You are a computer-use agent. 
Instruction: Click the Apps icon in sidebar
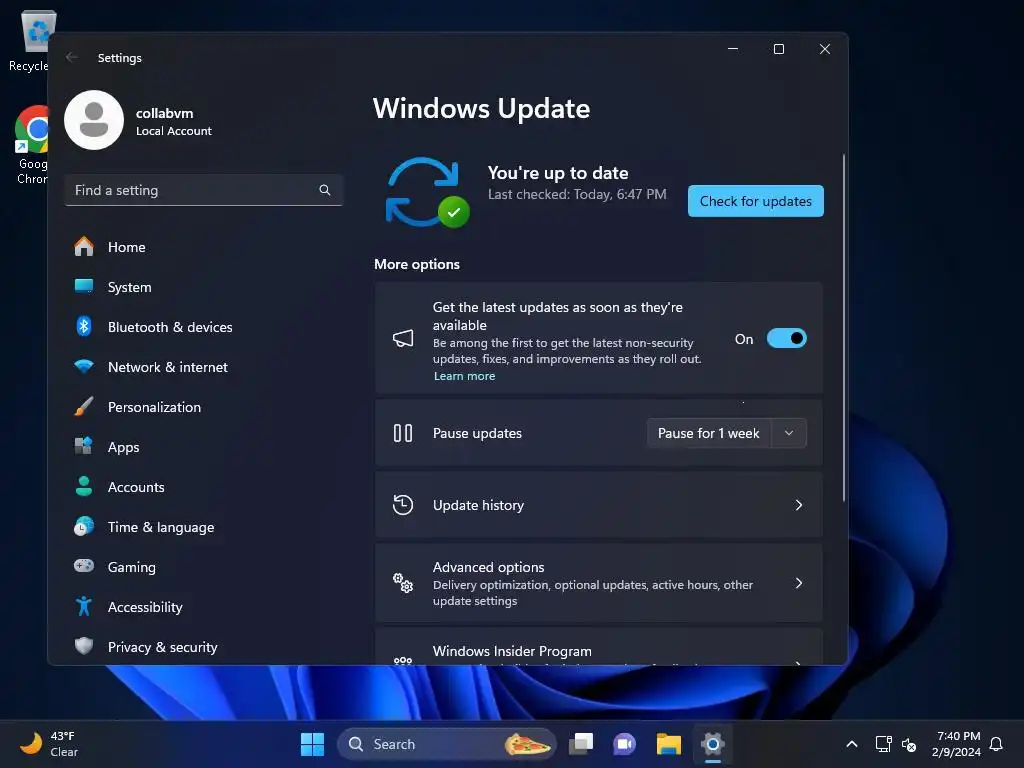click(x=84, y=446)
